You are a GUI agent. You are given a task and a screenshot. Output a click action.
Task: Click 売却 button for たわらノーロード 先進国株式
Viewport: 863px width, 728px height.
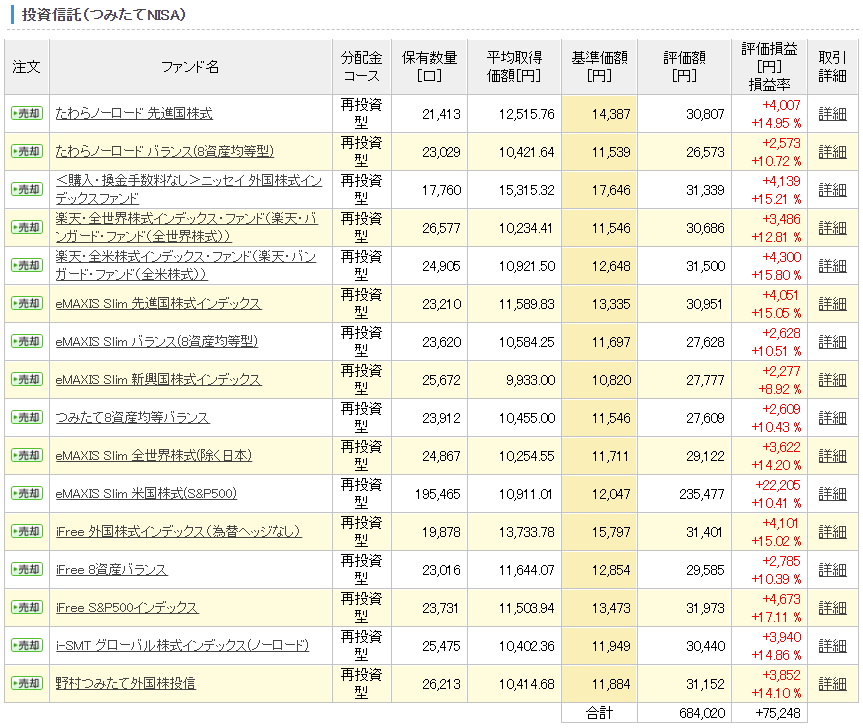click(x=27, y=113)
